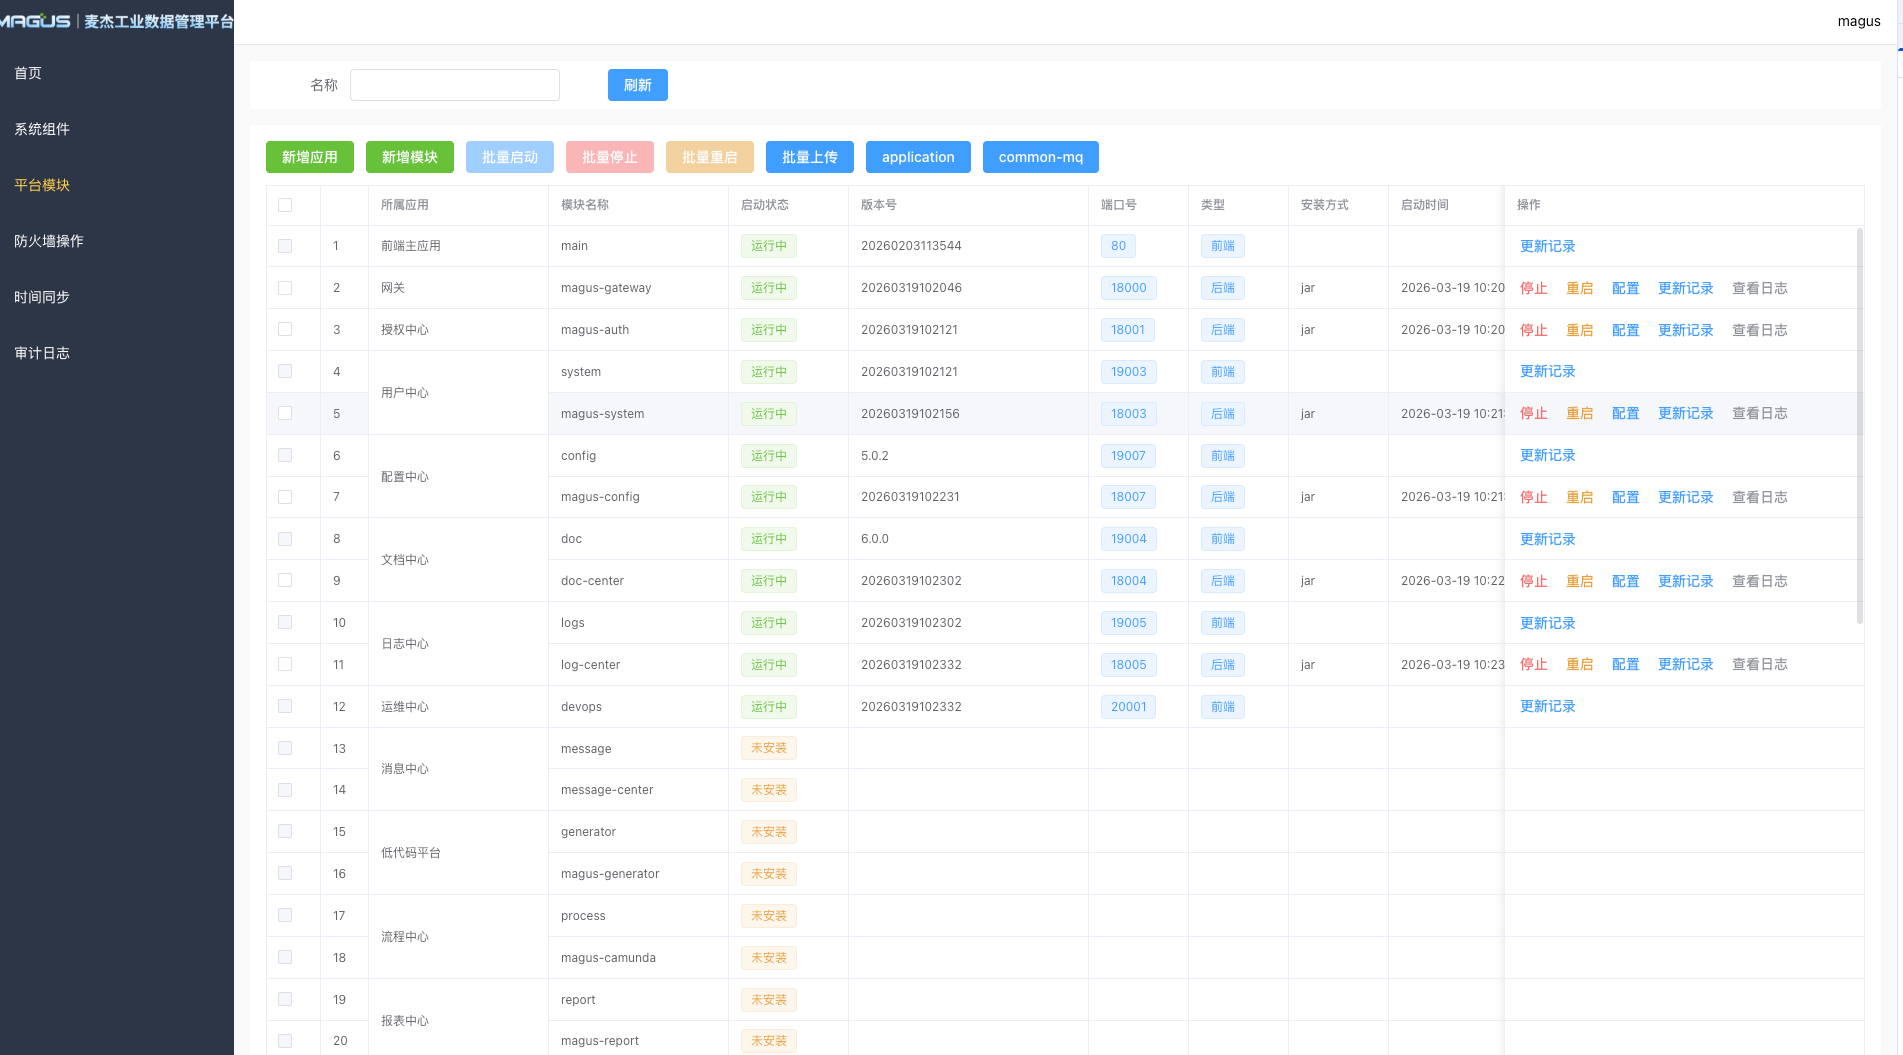The image size is (1903, 1055).
Task: Click 停止 for the magus-gateway module
Action: pos(1533,288)
